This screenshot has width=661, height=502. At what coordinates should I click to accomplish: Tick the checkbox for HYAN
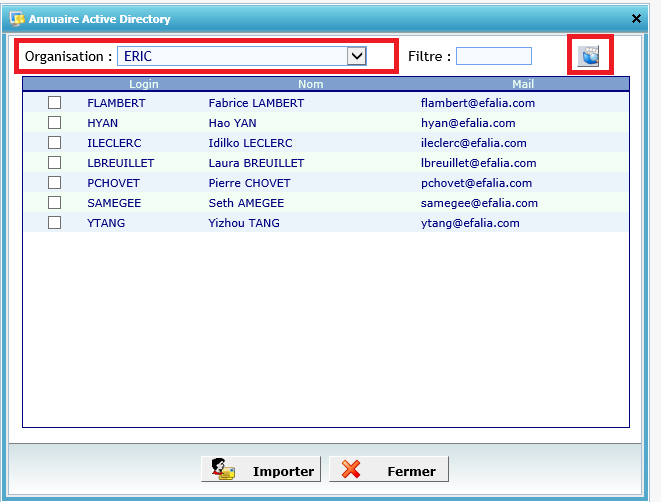pyautogui.click(x=55, y=123)
